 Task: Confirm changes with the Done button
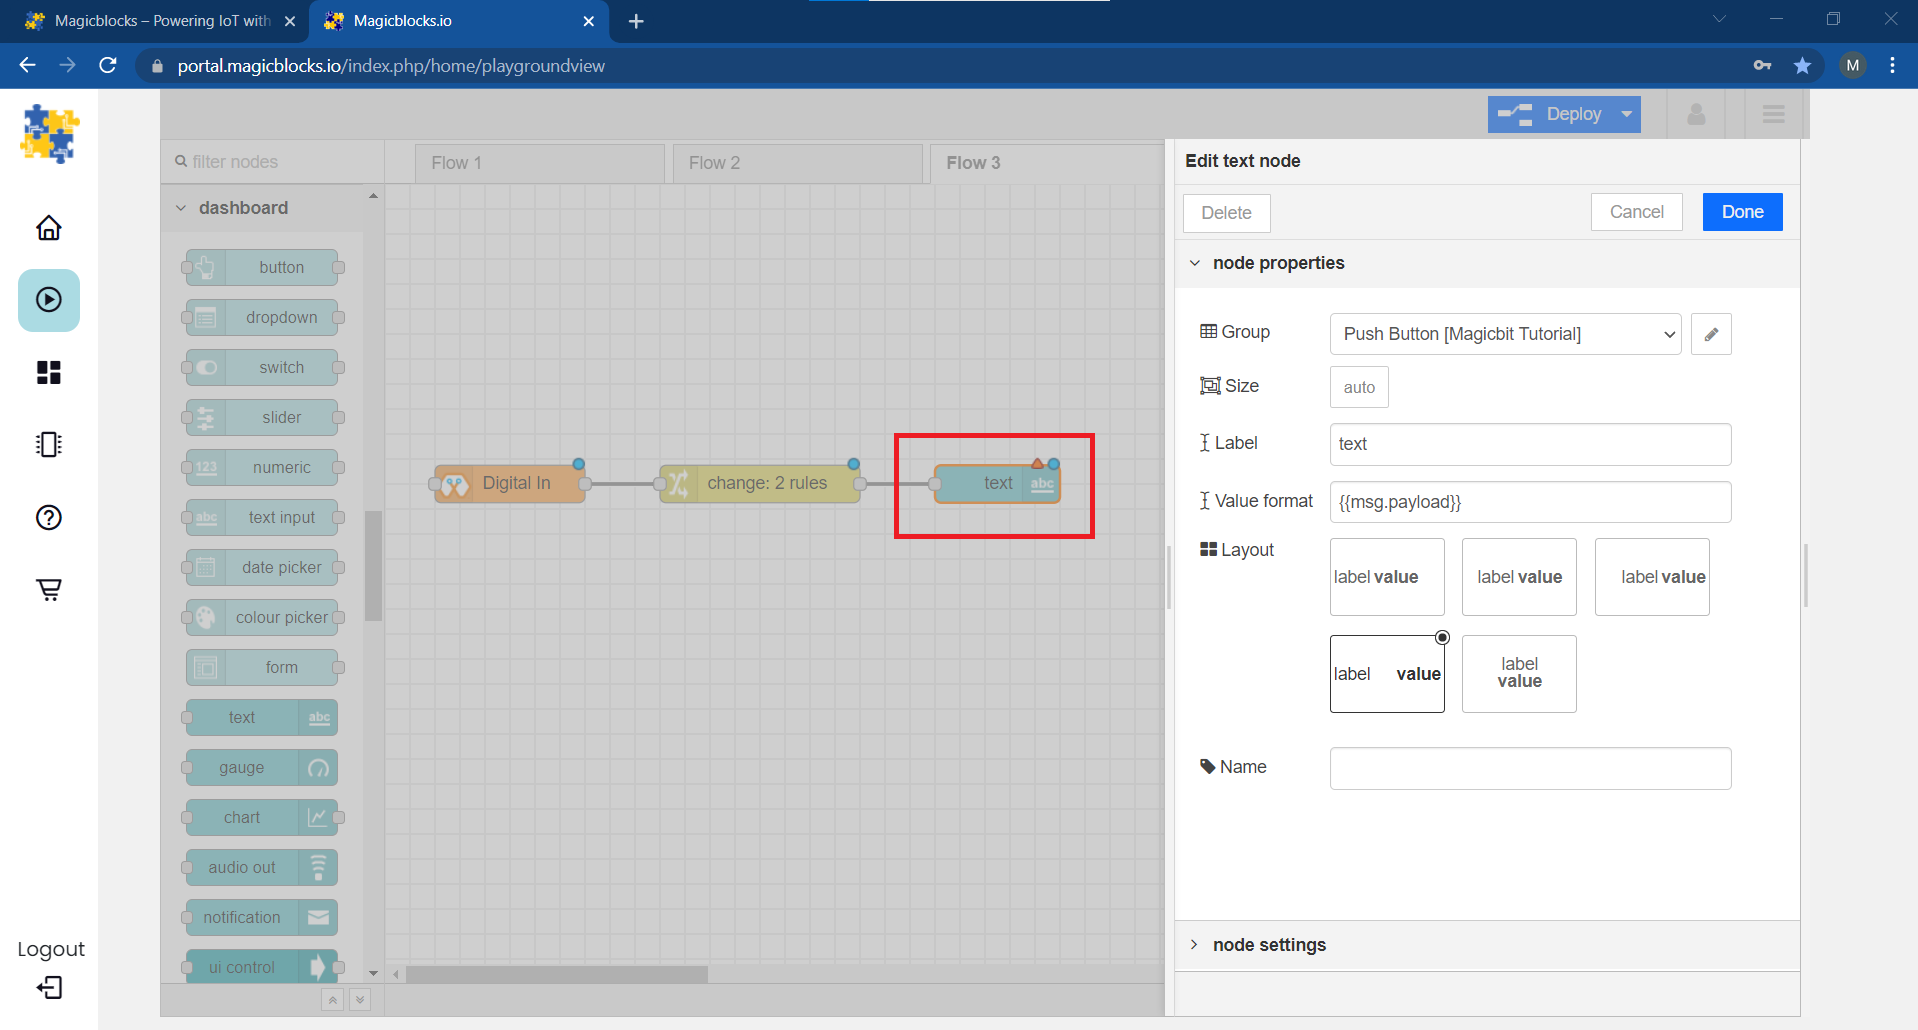click(x=1741, y=212)
